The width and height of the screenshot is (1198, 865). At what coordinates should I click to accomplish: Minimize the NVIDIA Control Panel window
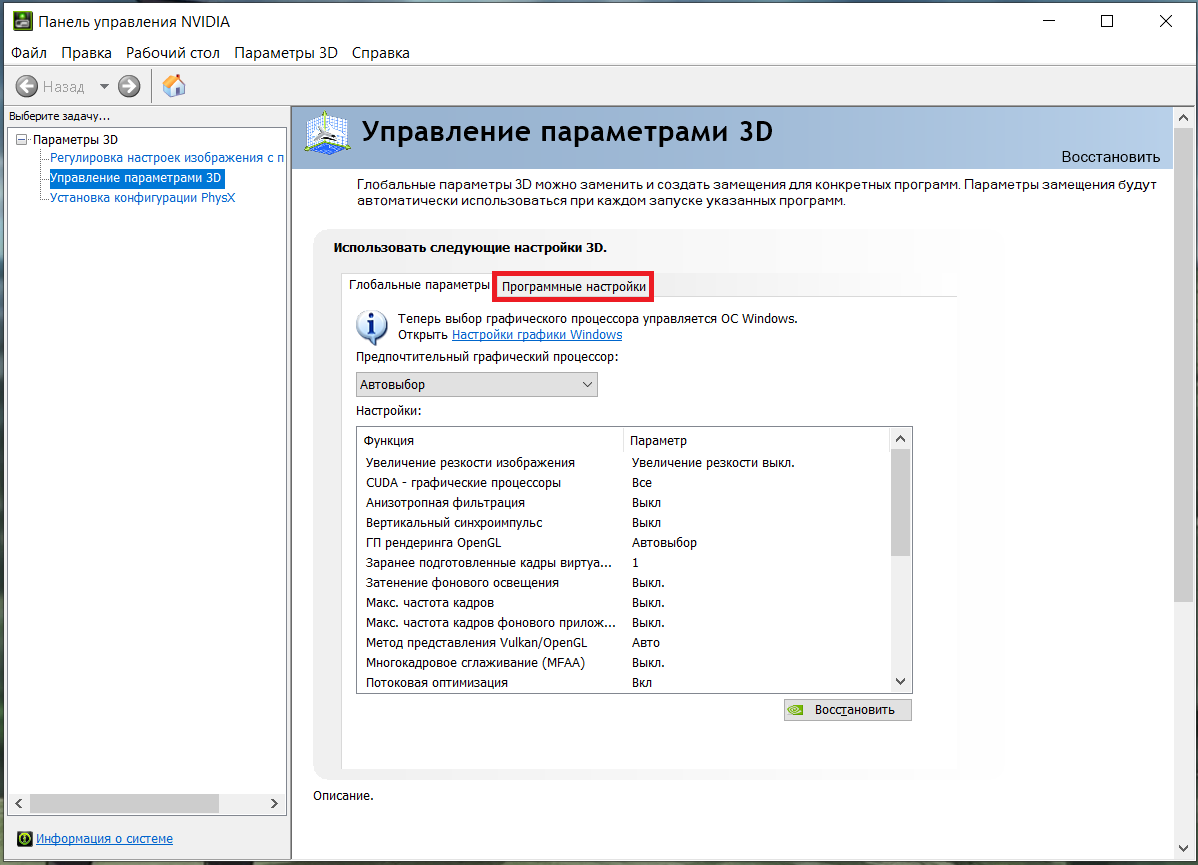(x=1049, y=21)
